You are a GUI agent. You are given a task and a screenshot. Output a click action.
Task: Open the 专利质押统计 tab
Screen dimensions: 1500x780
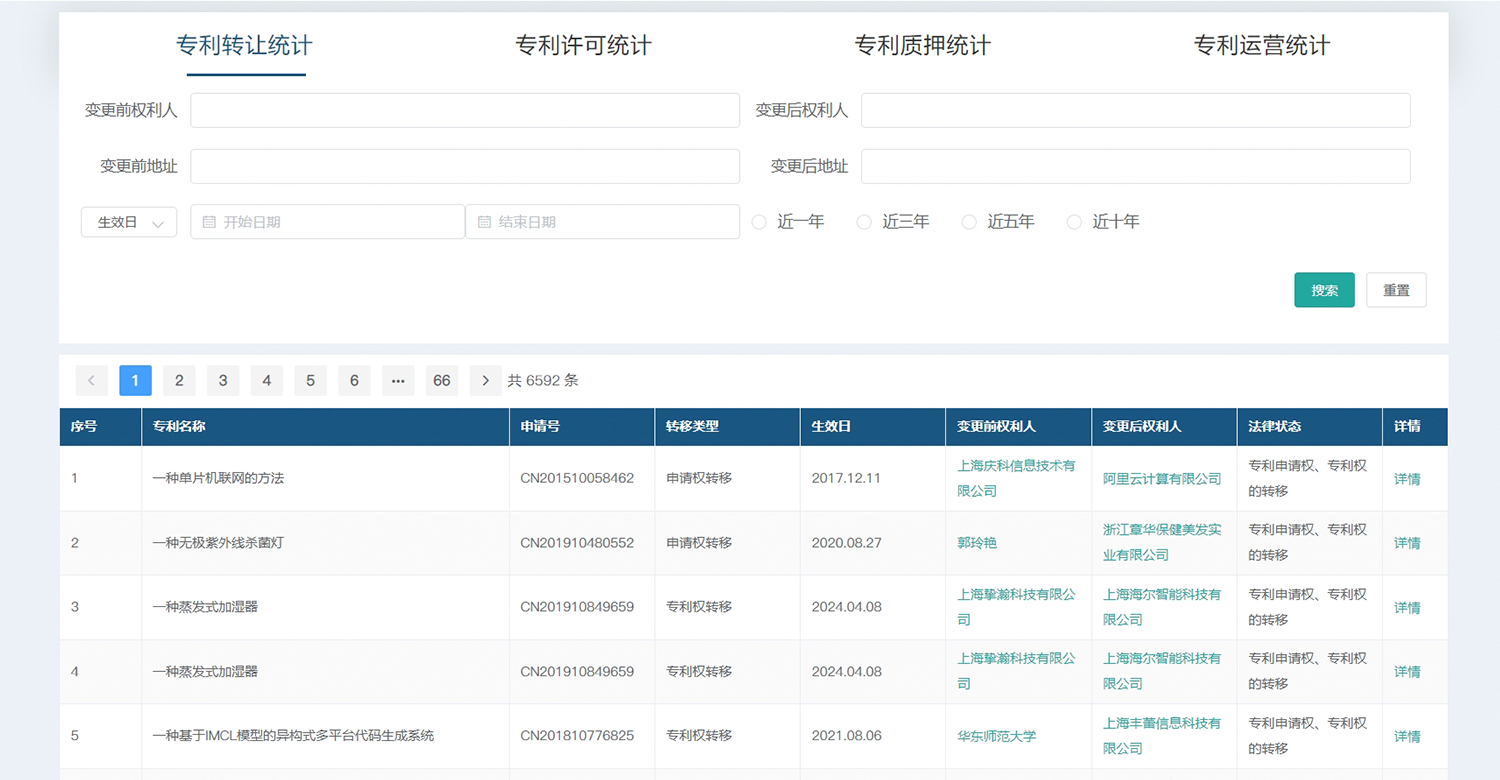click(x=923, y=46)
